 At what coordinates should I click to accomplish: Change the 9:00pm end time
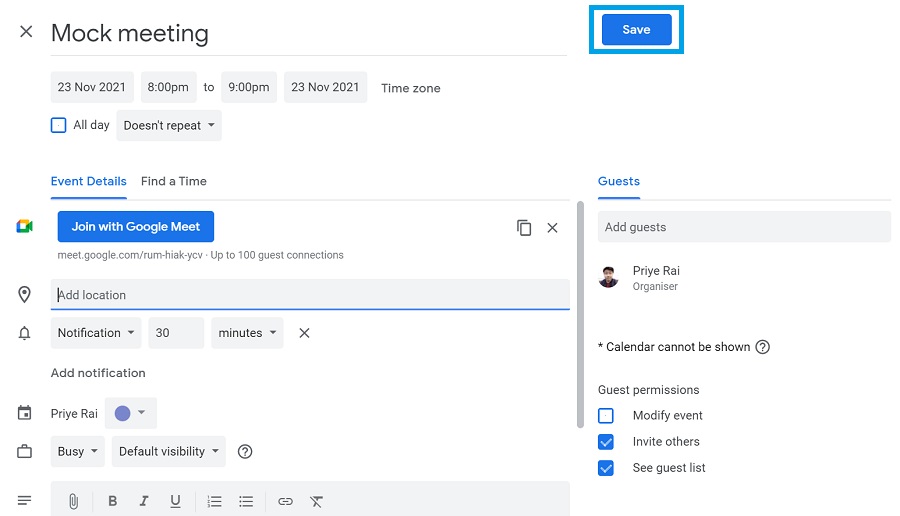(x=249, y=87)
